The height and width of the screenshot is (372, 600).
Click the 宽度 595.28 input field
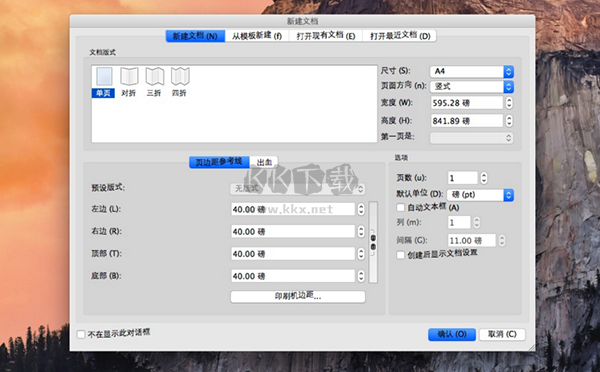coord(466,103)
